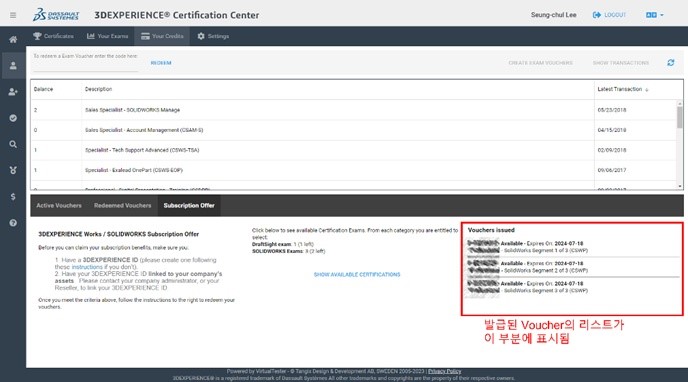688x382 pixels.
Task: Click date 05/23/2018 cell
Action: coord(612,110)
